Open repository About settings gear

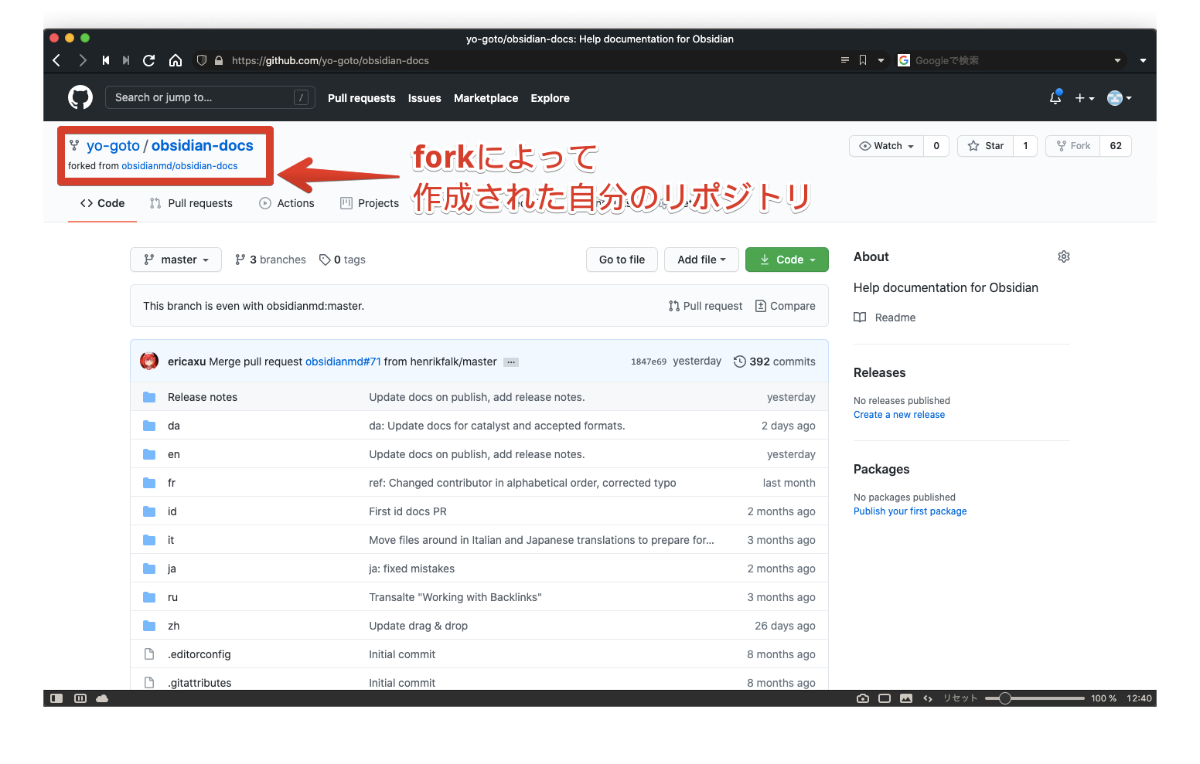[x=1063, y=257]
